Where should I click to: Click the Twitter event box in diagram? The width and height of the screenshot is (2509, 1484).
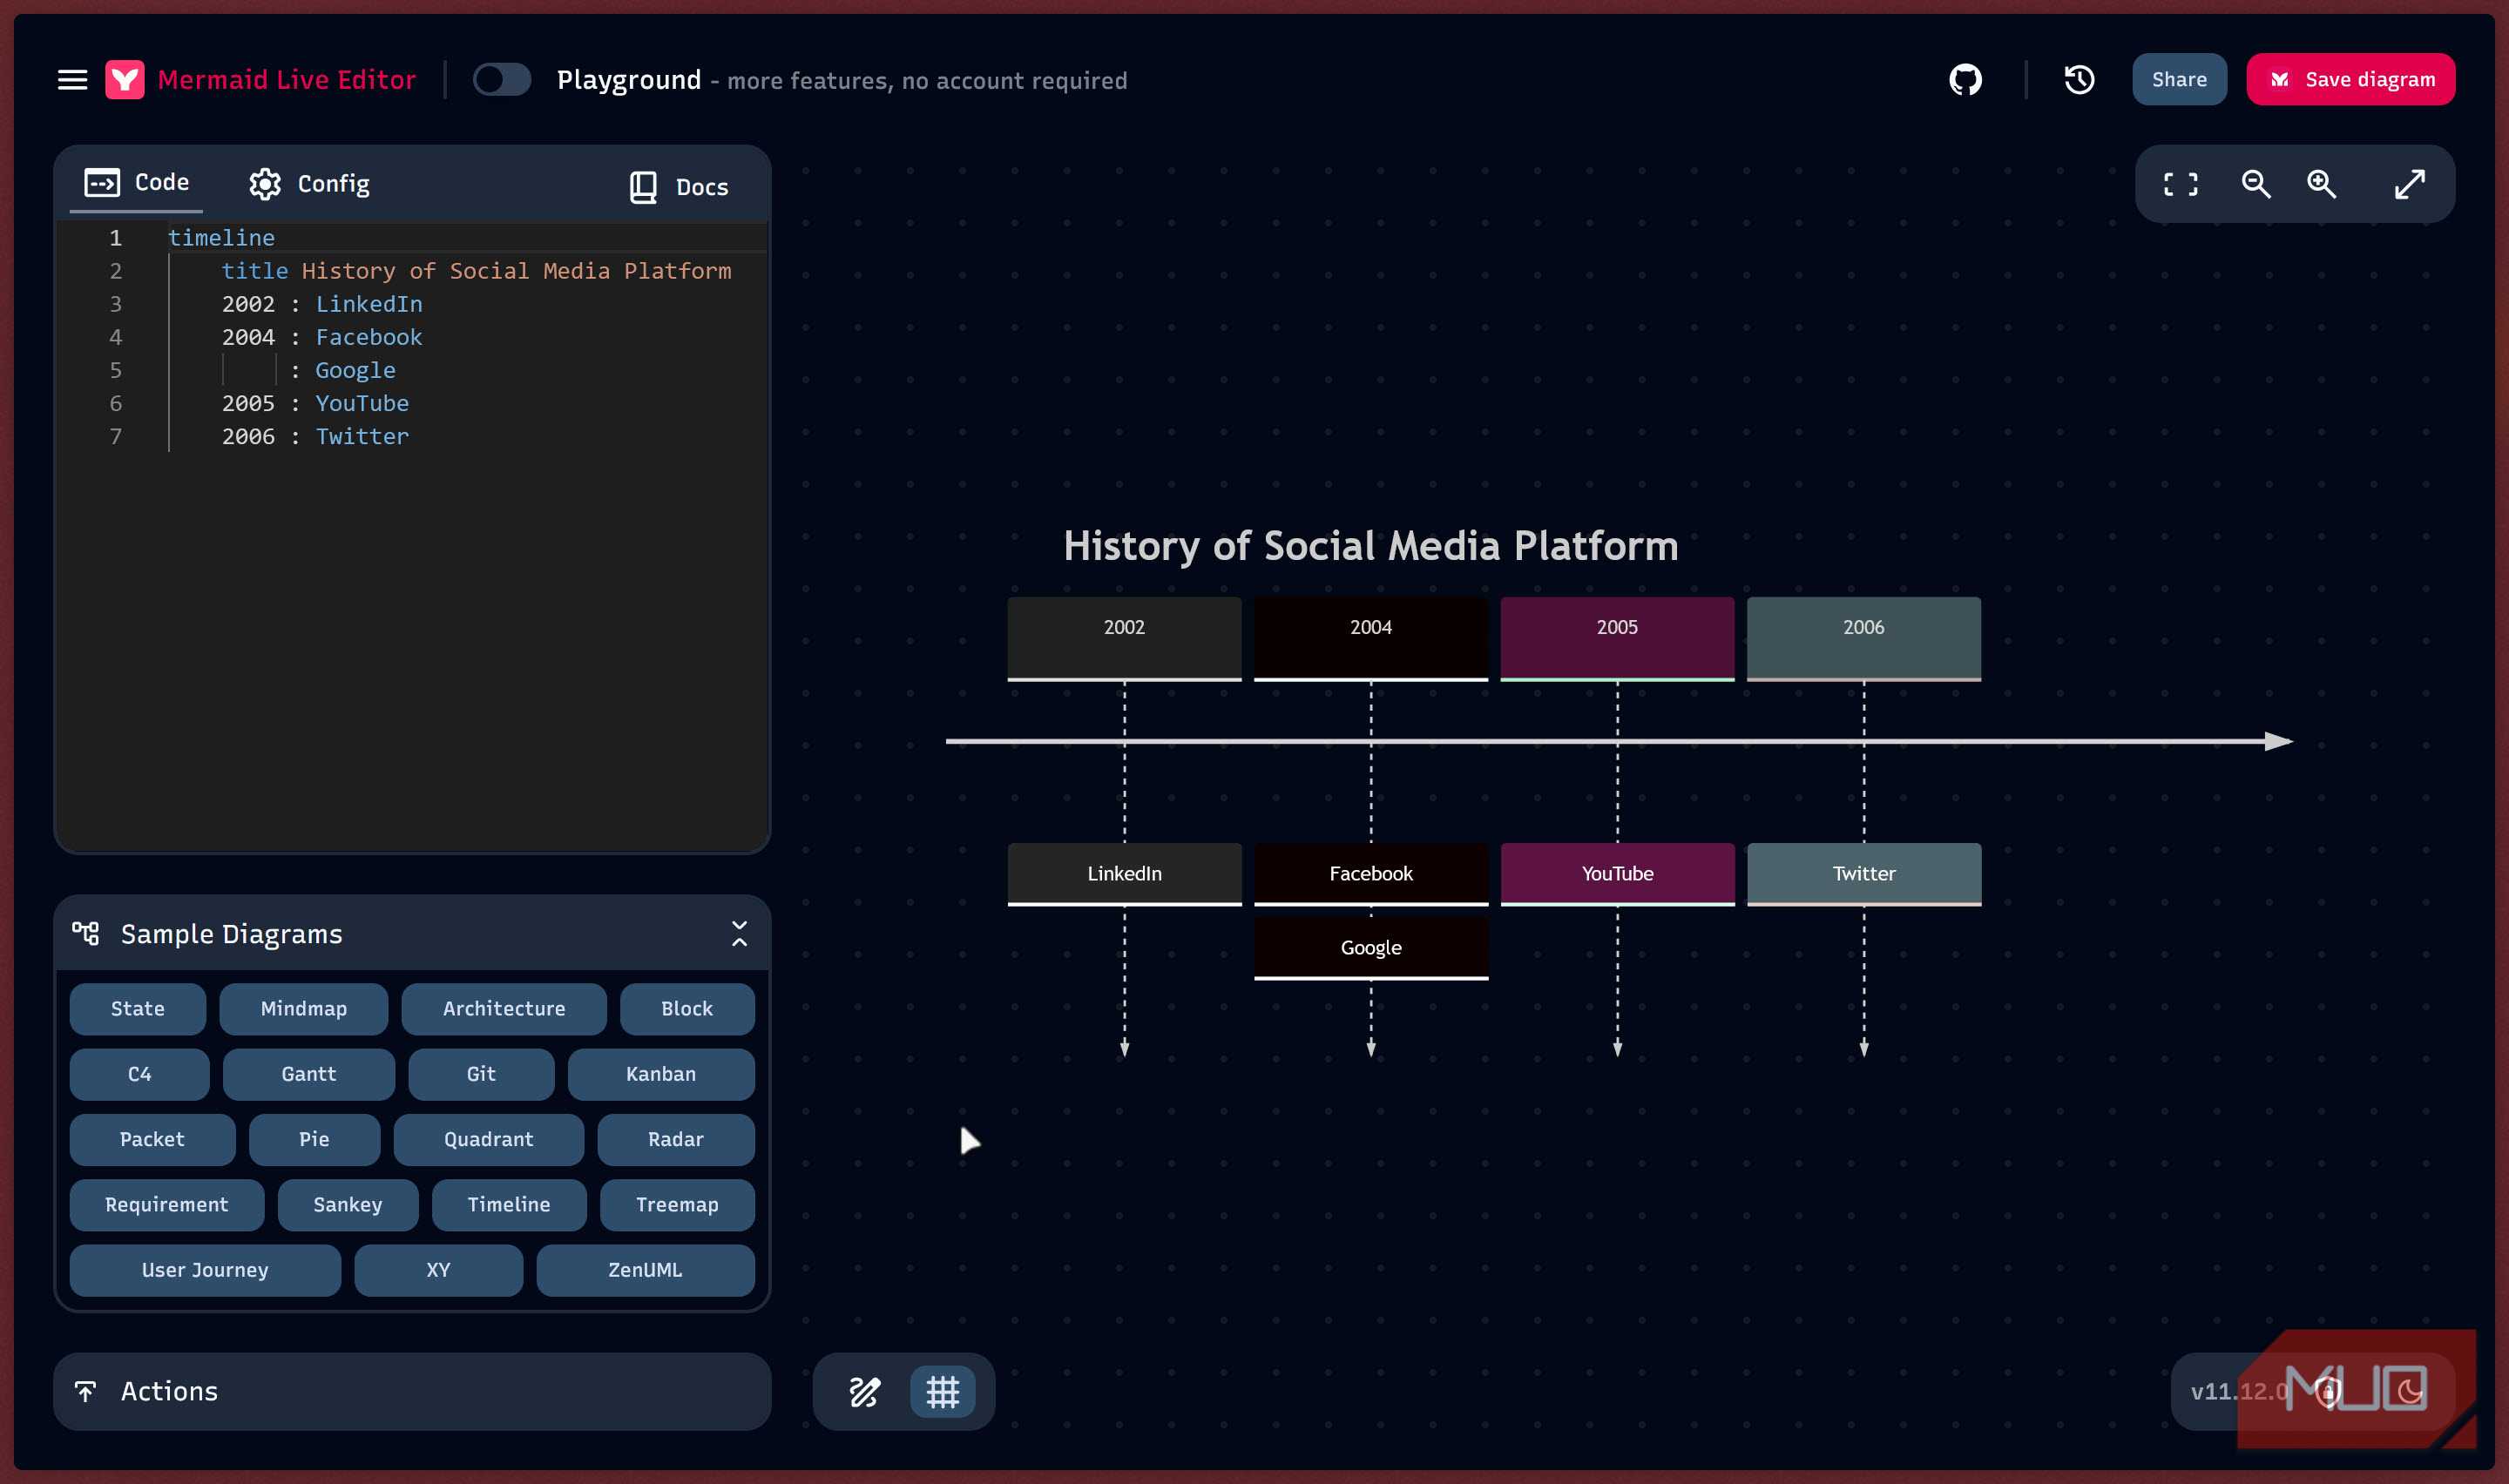(x=1864, y=874)
